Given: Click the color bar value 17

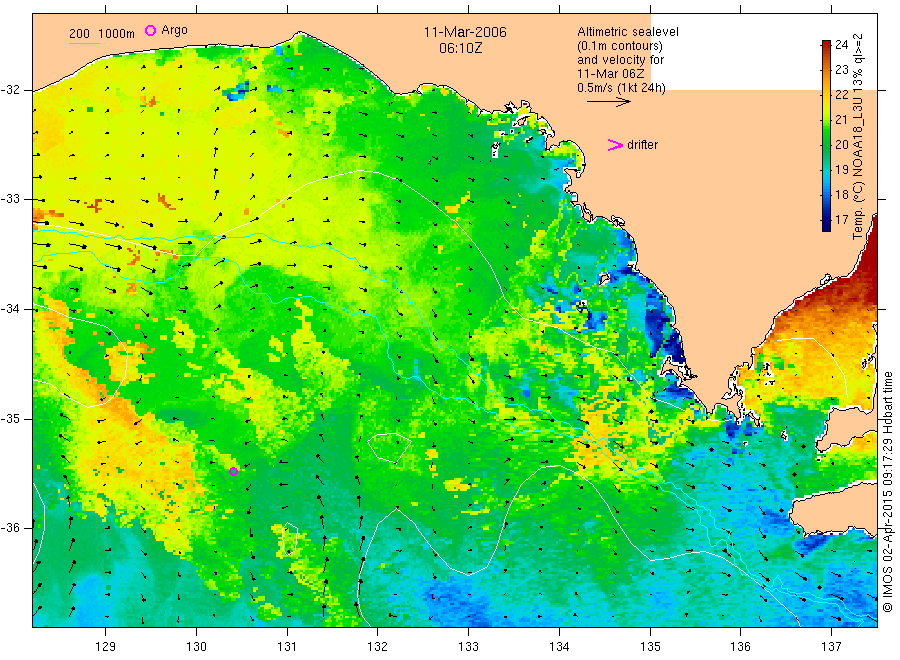Looking at the screenshot, I should point(841,219).
